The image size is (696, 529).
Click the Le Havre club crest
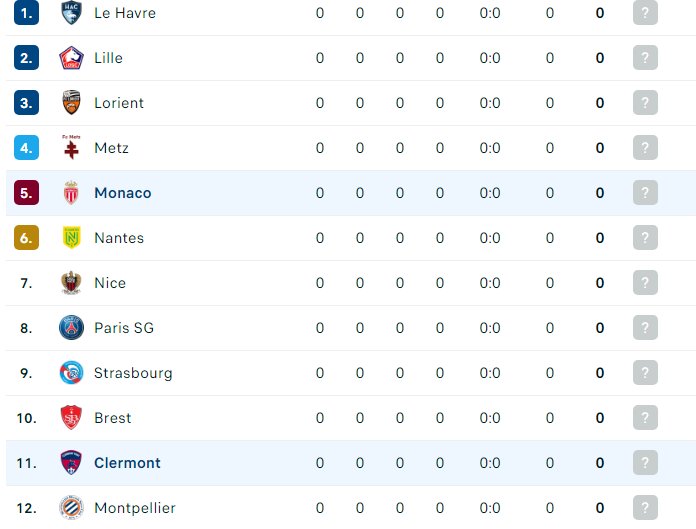(x=71, y=12)
